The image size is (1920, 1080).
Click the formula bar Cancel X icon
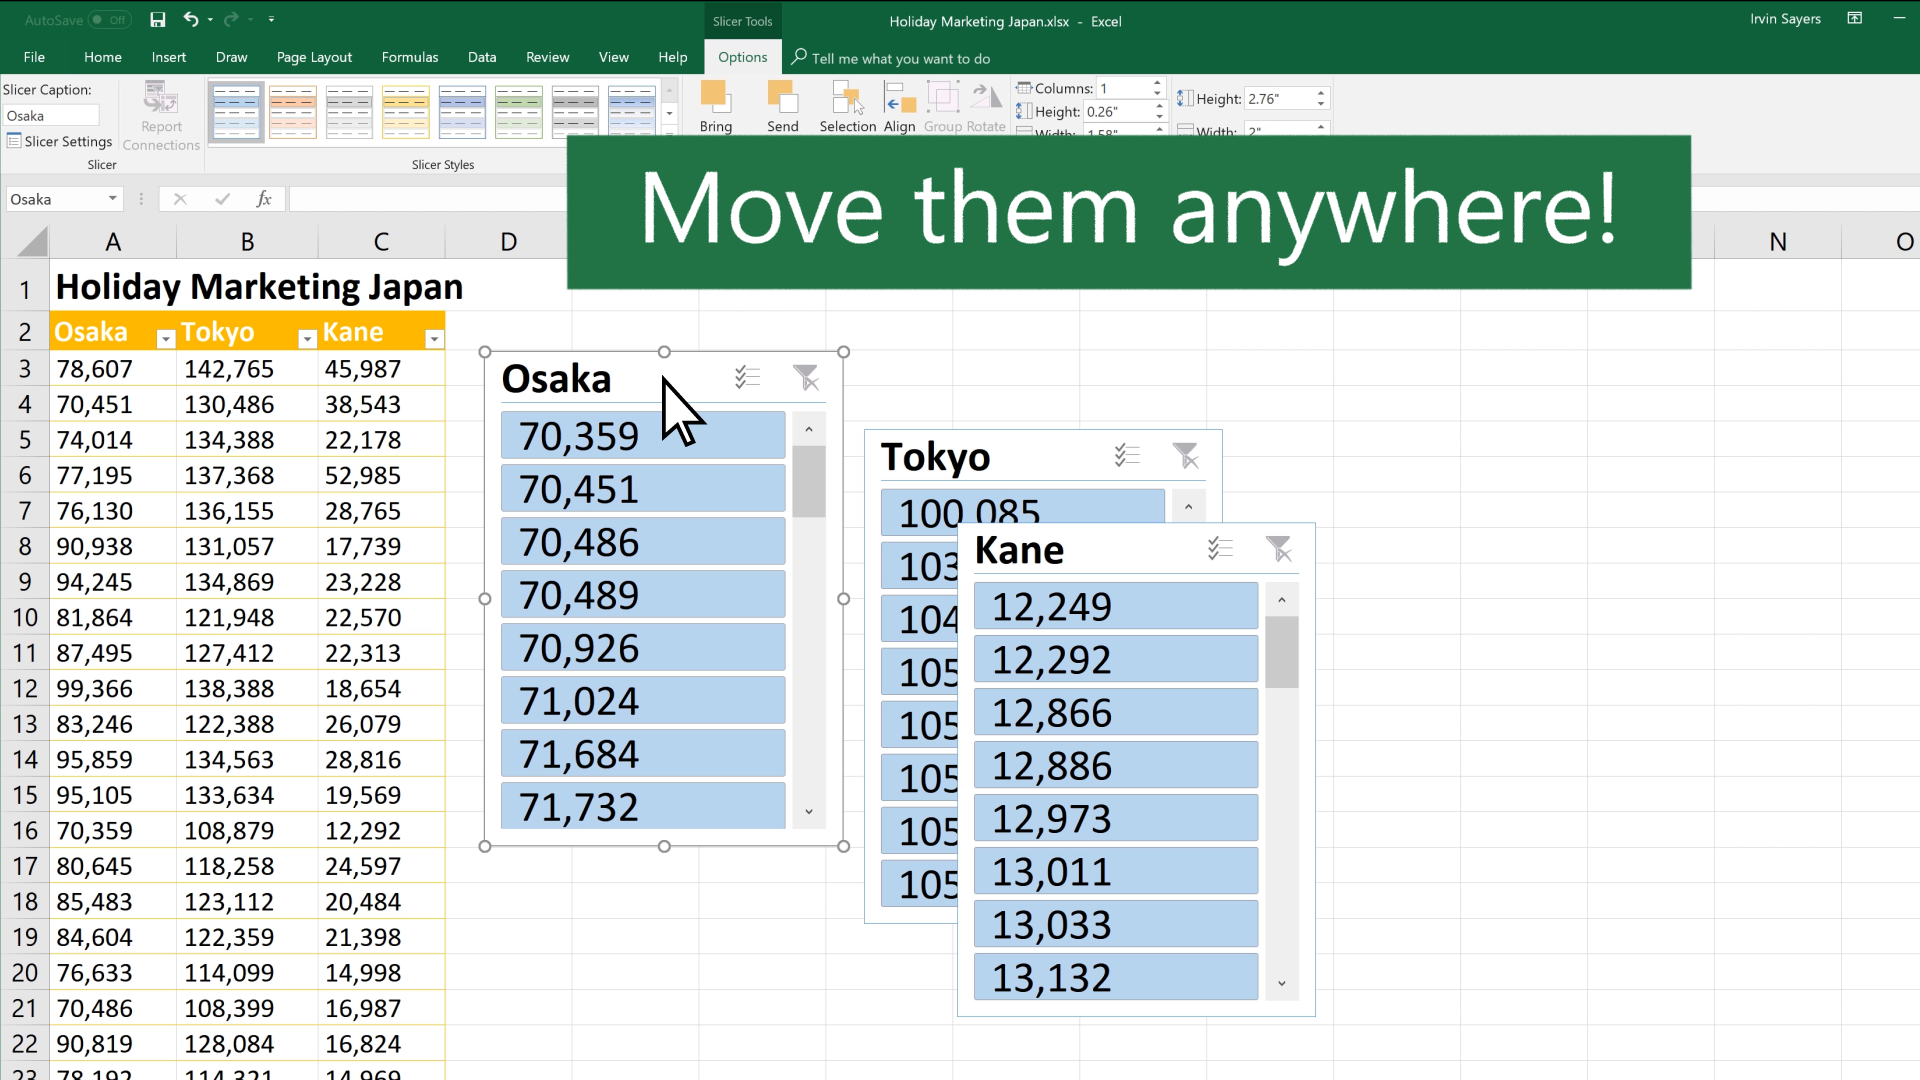click(x=180, y=199)
